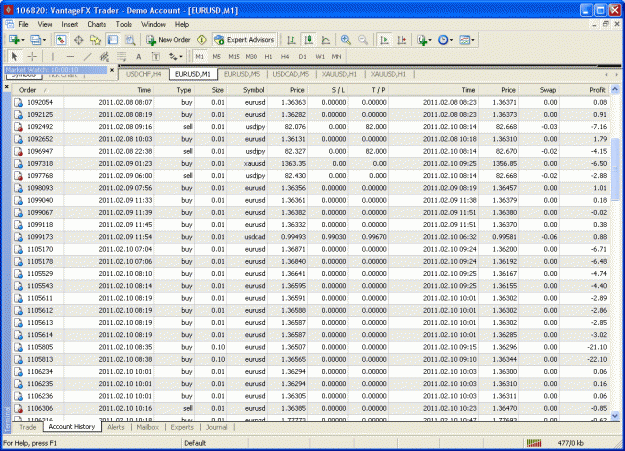Switch chart to line chart style
Viewport: 625px width, 451px height.
pos(326,40)
